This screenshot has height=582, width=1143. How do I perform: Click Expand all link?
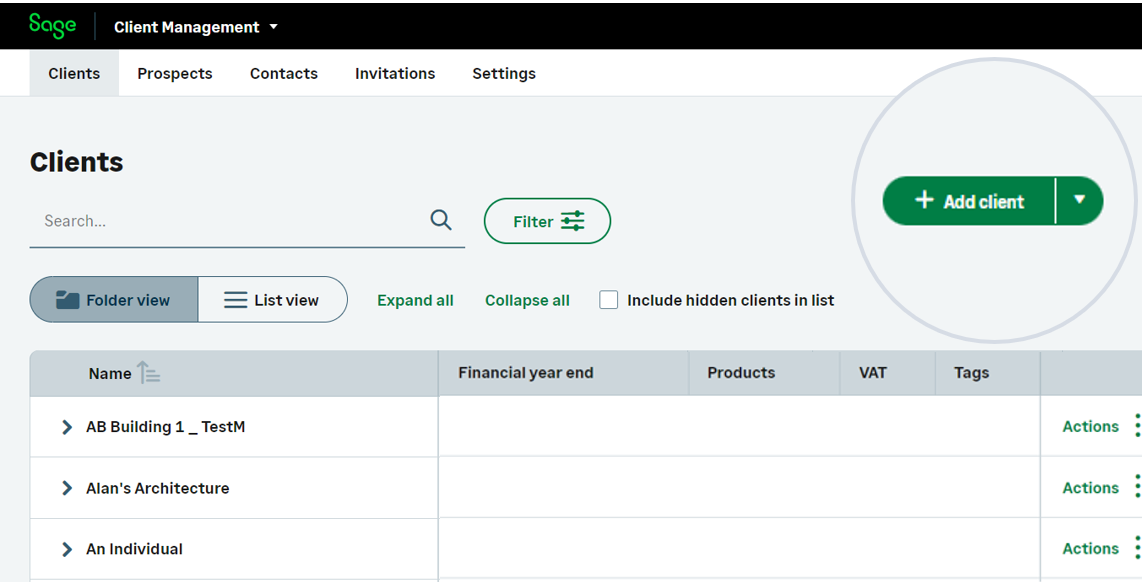415,300
